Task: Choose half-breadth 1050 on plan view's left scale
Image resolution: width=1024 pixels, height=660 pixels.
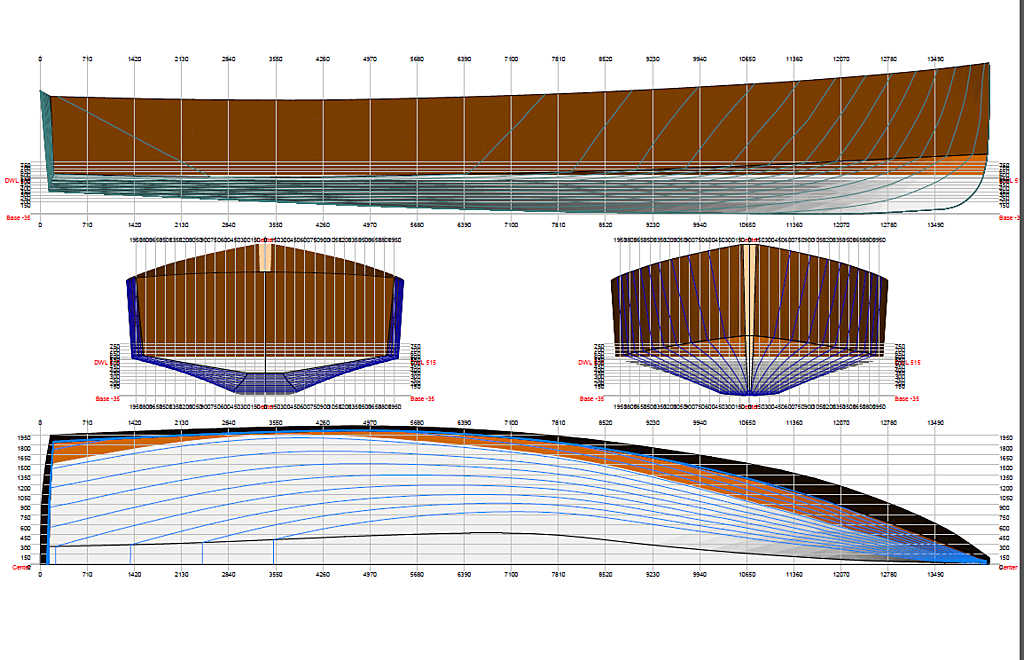Action: coord(24,498)
